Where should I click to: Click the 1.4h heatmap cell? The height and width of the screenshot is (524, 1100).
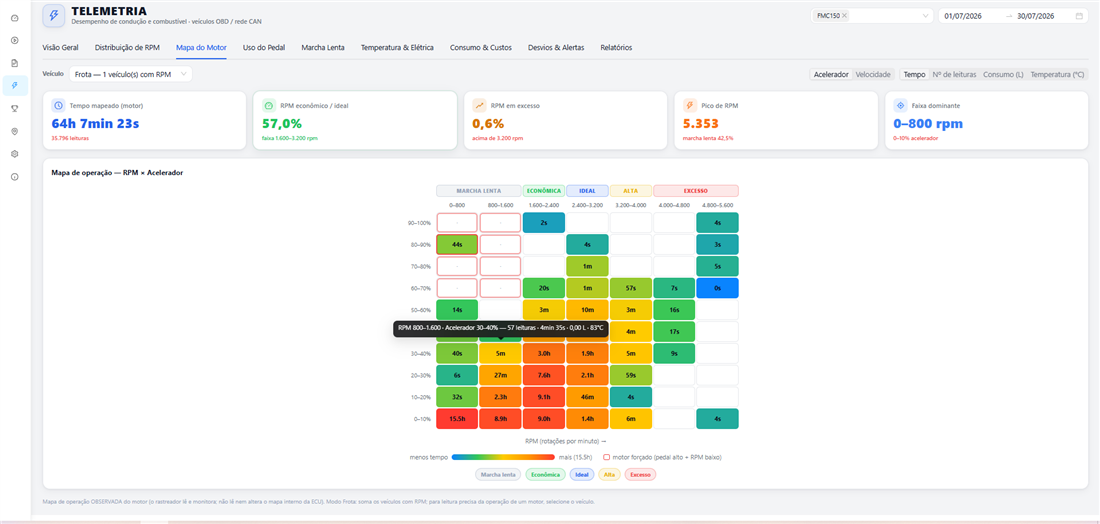[587, 418]
